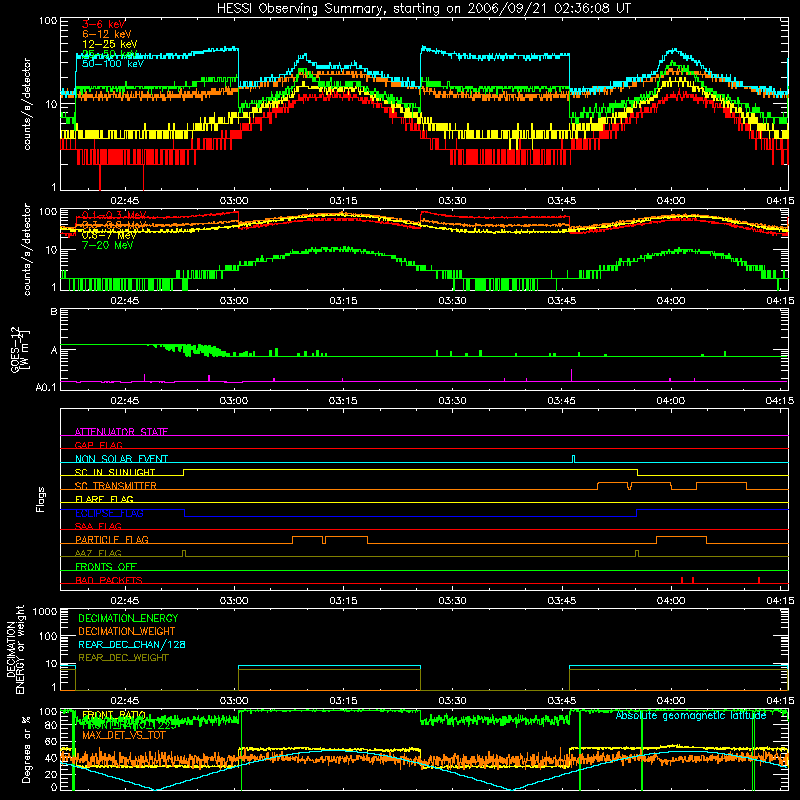Select the GAP_FLAG label
Image resolution: width=800 pixels, height=800 pixels.
[x=98, y=445]
